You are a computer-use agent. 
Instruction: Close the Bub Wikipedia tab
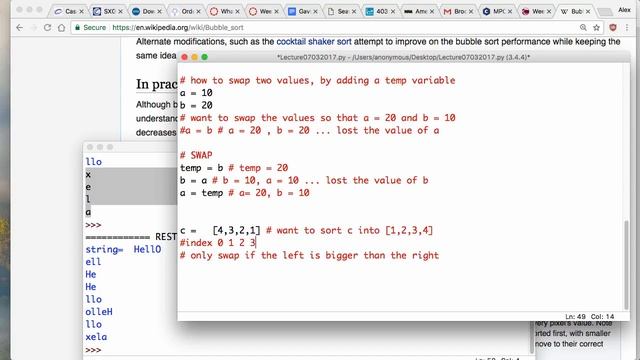588,11
